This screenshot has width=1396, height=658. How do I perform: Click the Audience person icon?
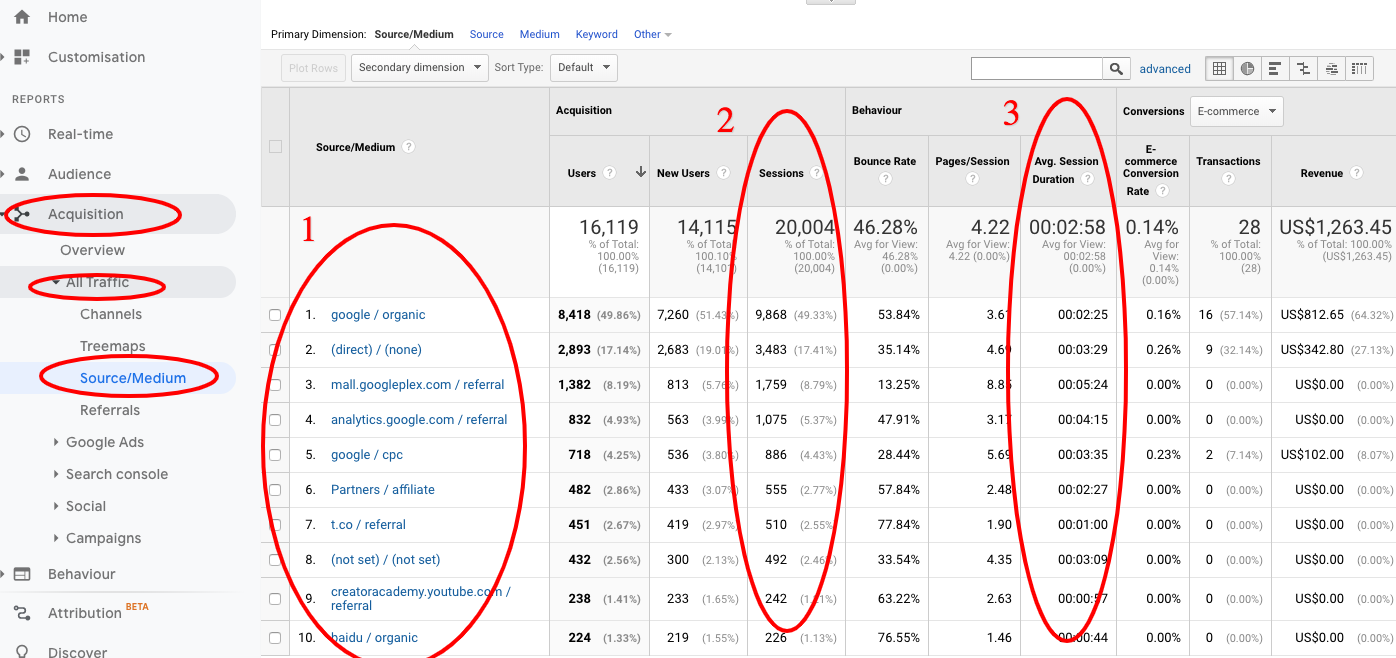22,174
